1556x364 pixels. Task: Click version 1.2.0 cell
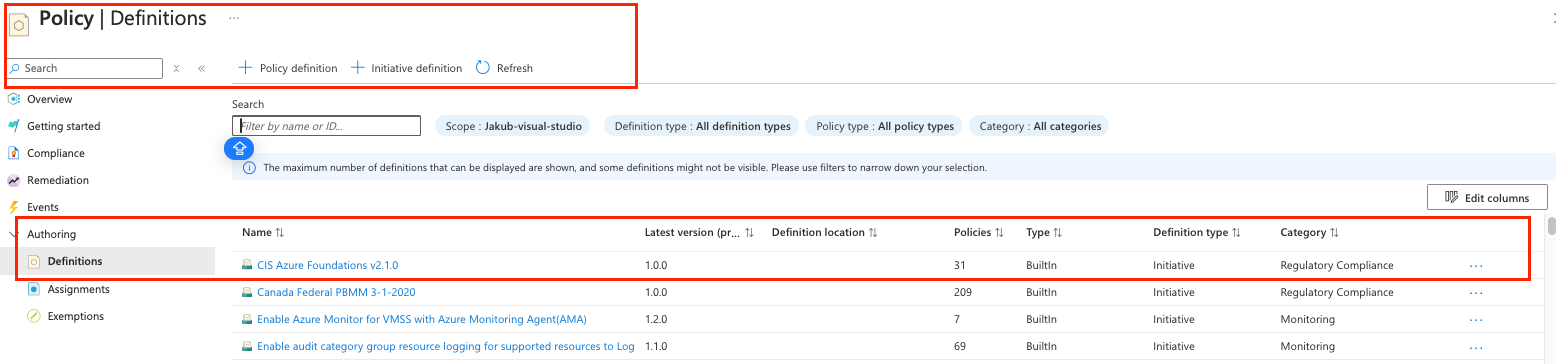[x=656, y=319]
